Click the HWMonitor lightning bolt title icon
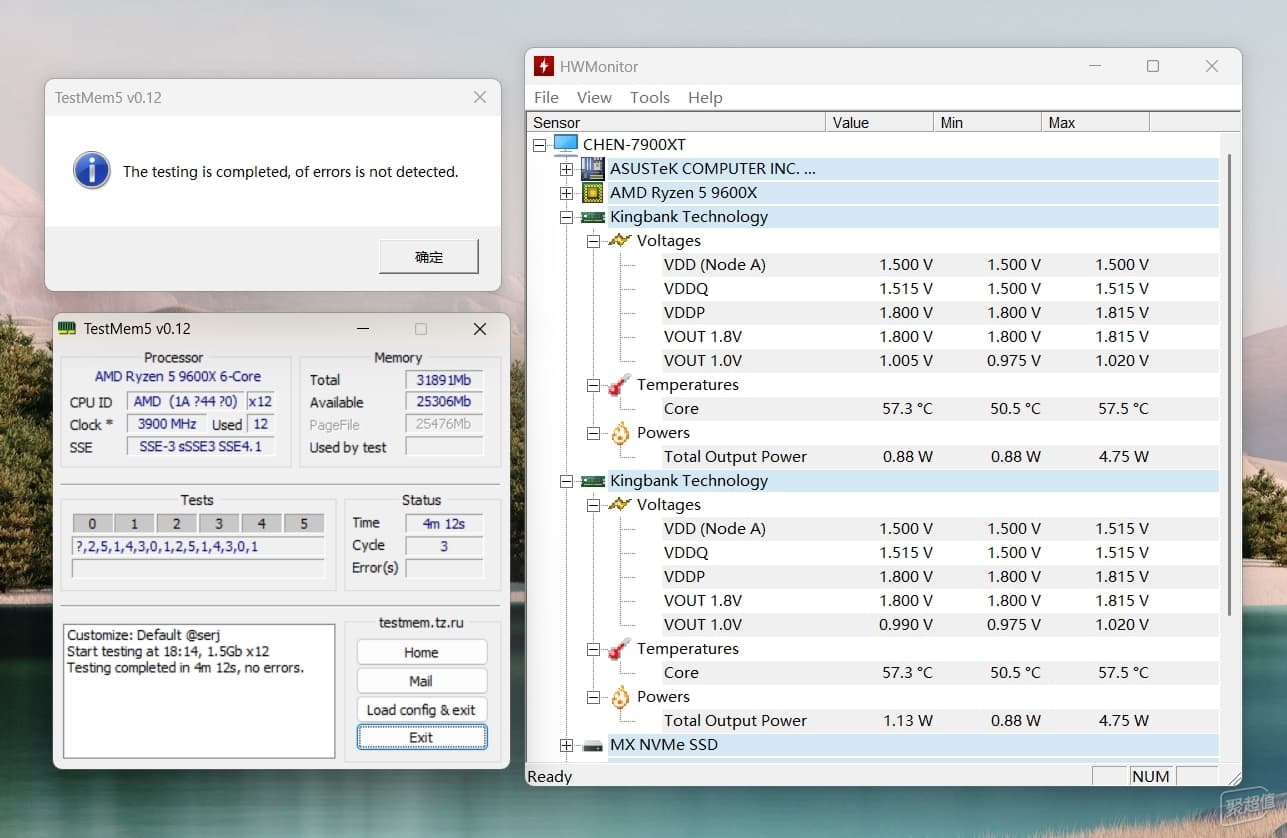Image resolution: width=1287 pixels, height=838 pixels. [543, 66]
